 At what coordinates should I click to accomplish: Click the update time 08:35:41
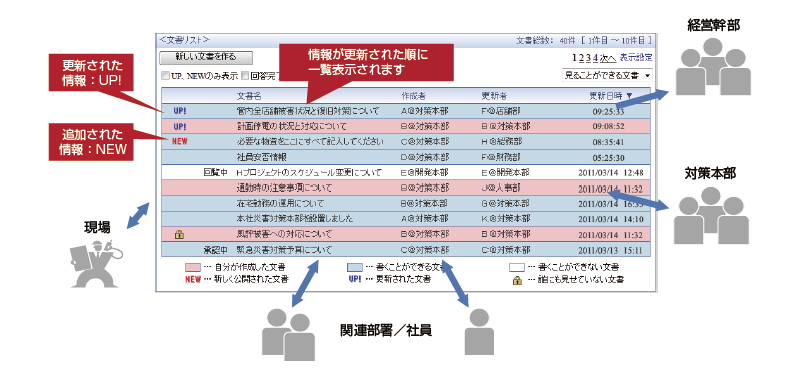(x=608, y=142)
